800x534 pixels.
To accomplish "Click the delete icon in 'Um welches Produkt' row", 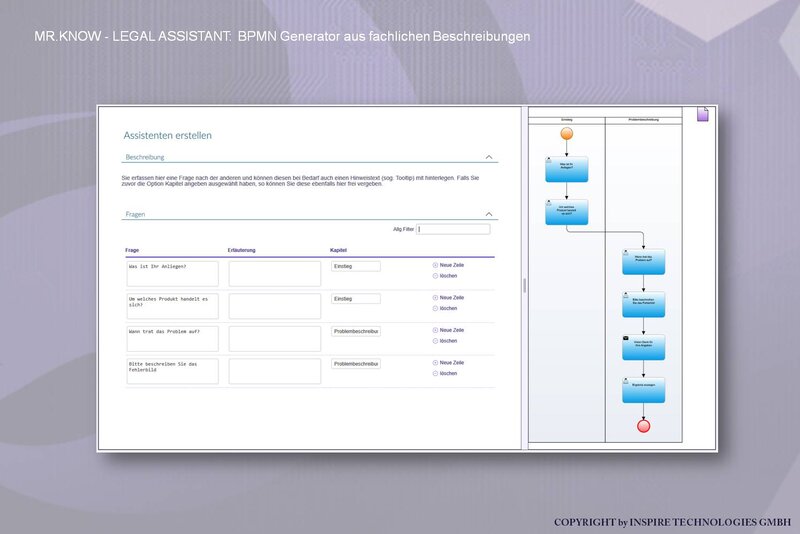I will pos(435,309).
